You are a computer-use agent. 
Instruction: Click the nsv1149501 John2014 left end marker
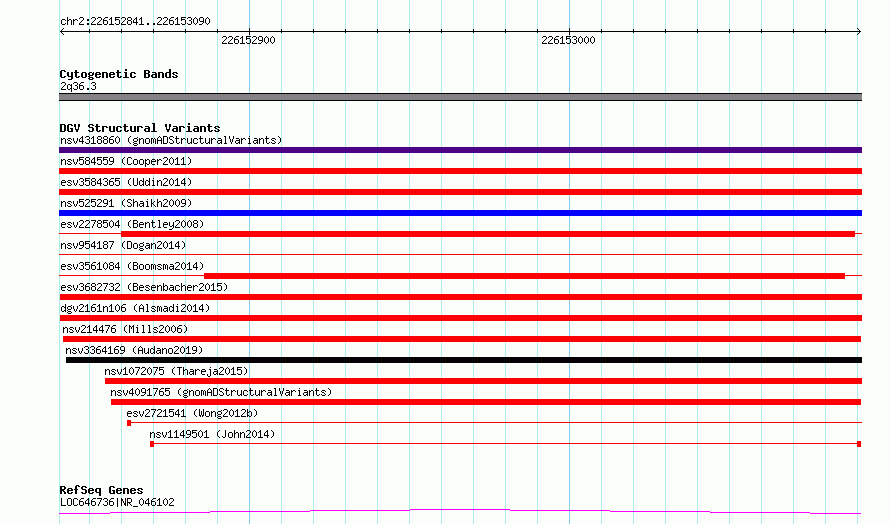pyautogui.click(x=152, y=444)
